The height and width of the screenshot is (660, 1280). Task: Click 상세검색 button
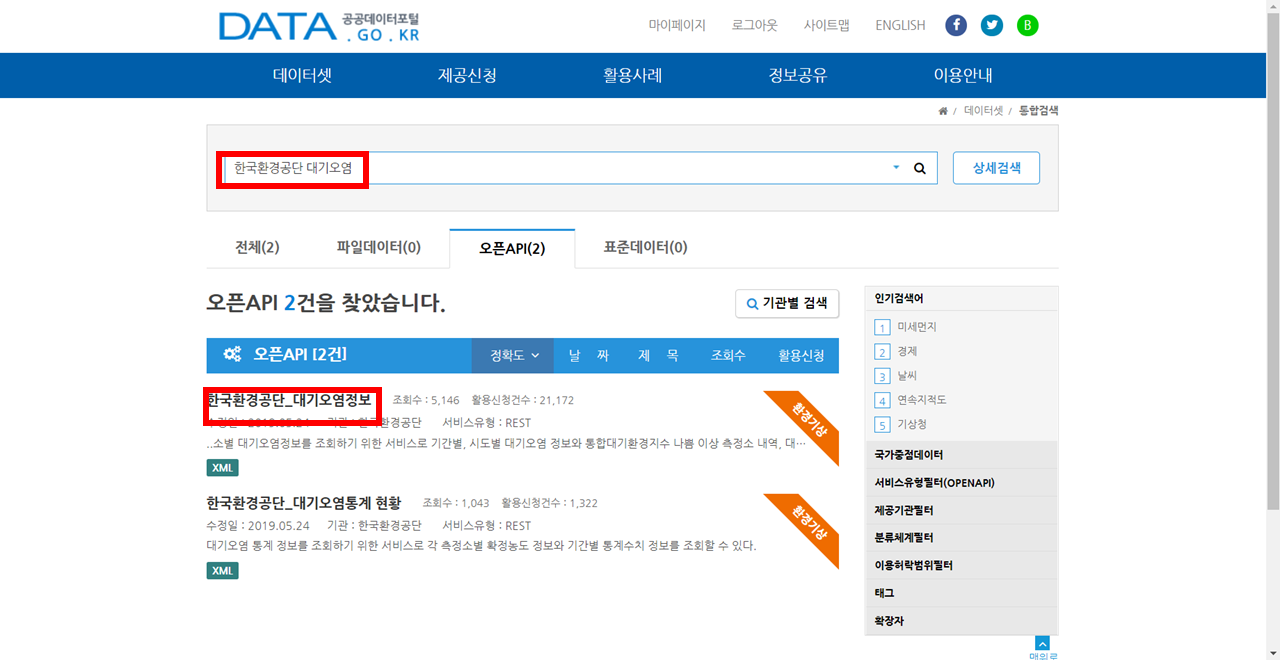[x=996, y=168]
